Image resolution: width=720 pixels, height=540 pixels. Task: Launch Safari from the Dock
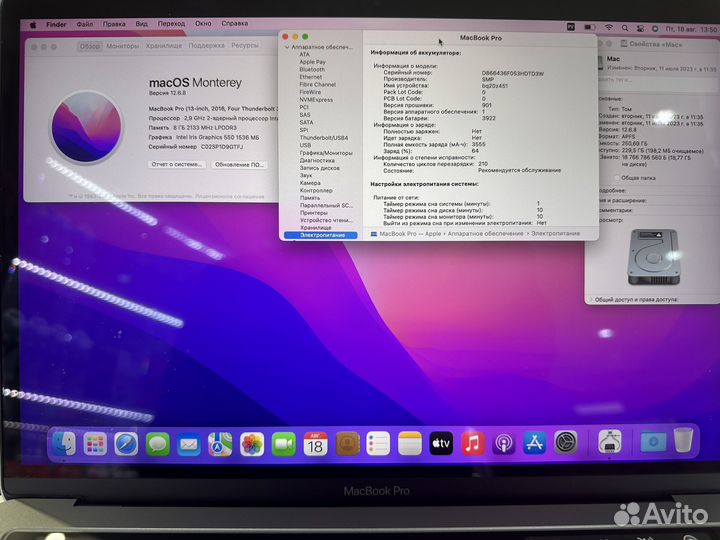point(126,444)
